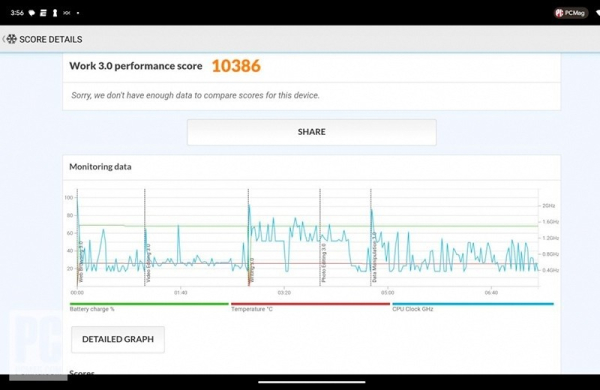The height and width of the screenshot is (390, 600).
Task: Click the 3:56 clock in status bar
Action: (17, 13)
